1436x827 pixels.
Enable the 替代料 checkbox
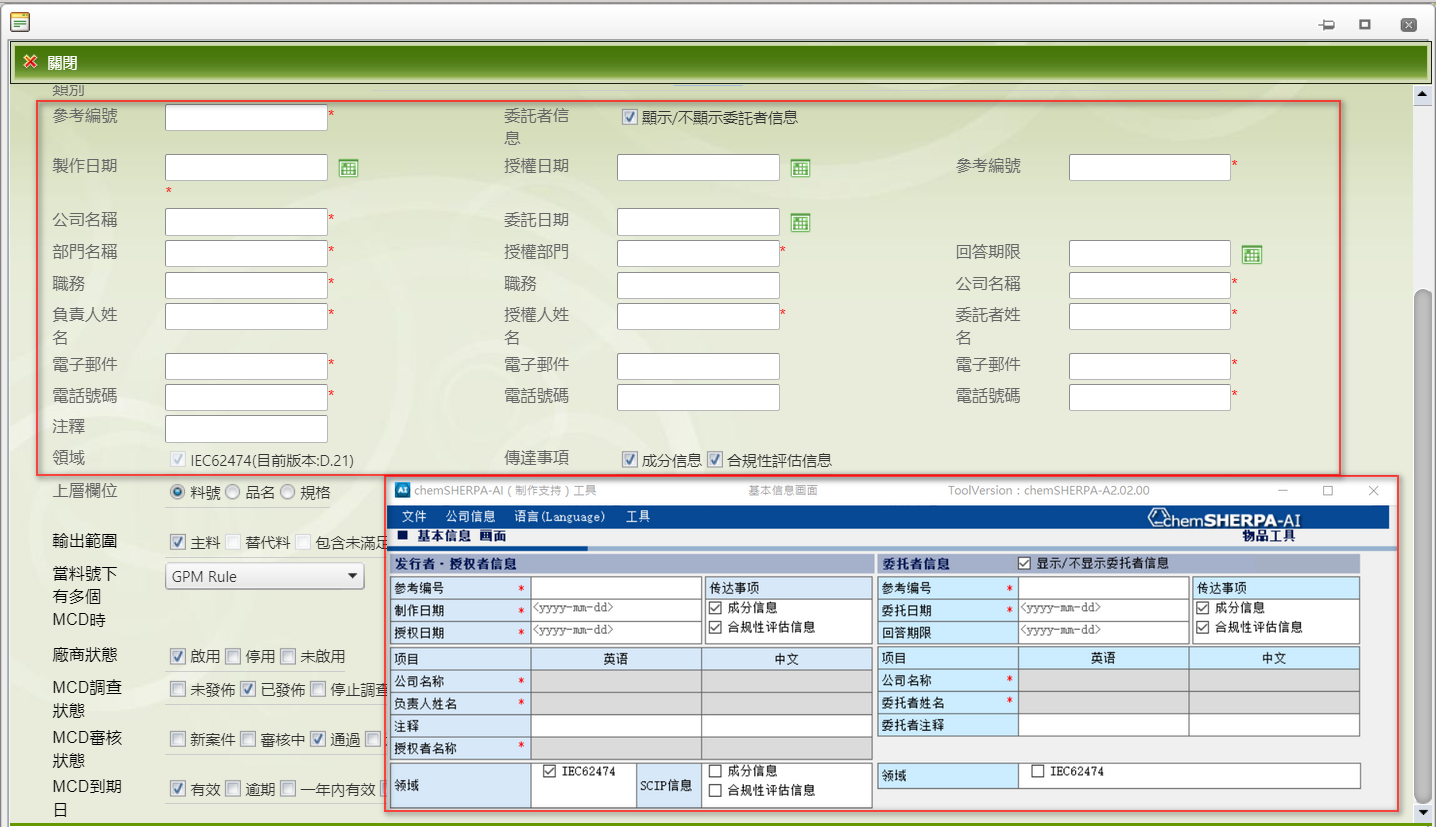point(233,542)
